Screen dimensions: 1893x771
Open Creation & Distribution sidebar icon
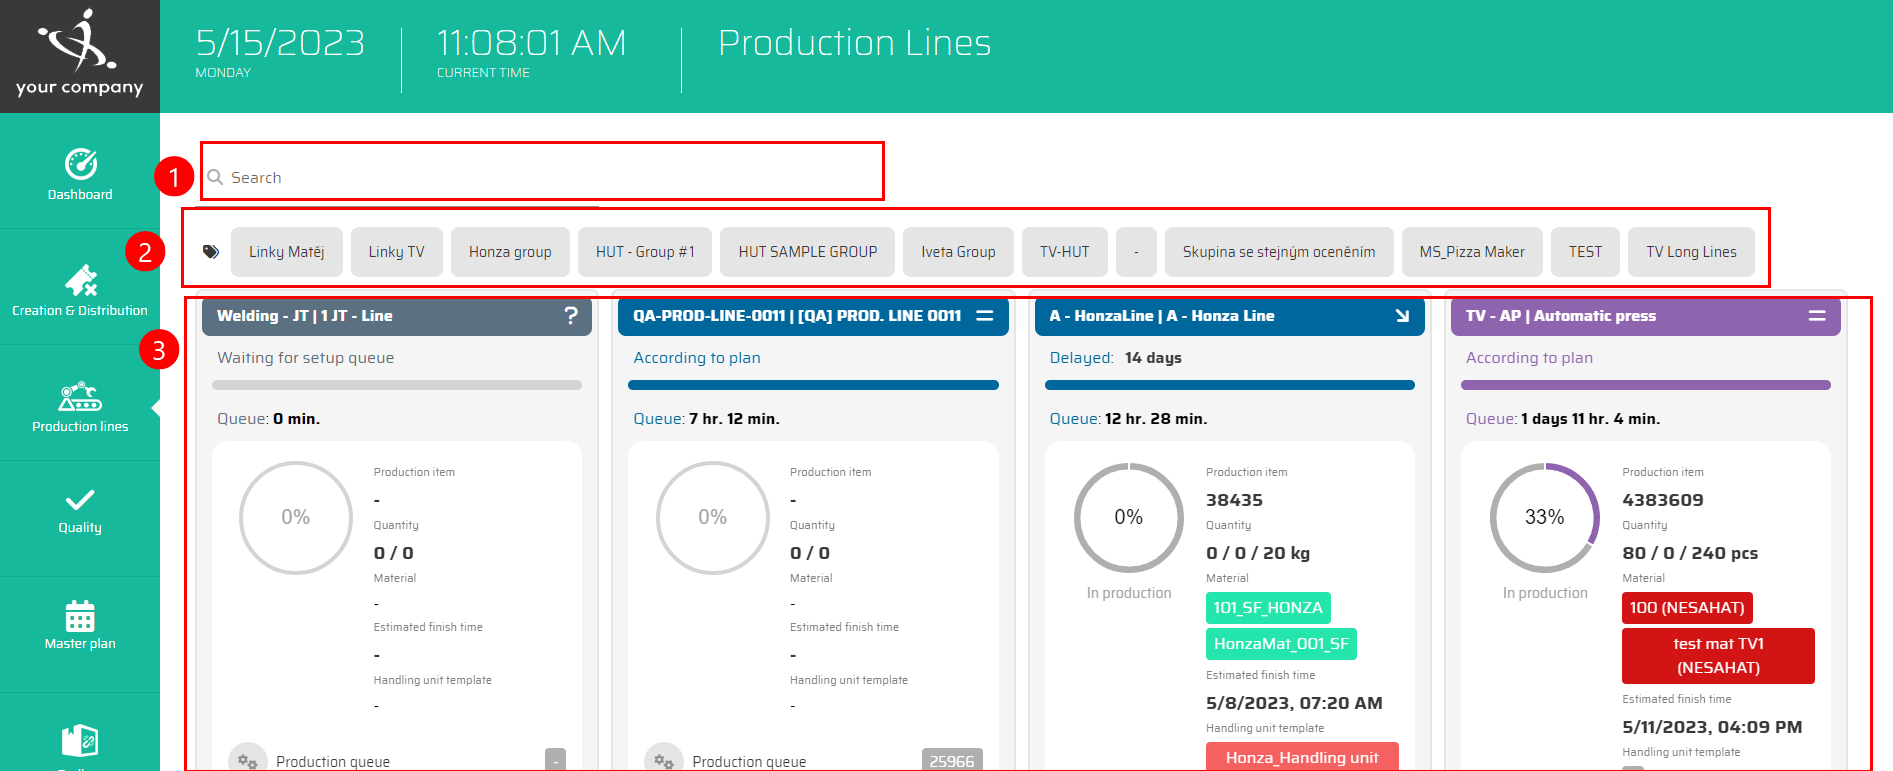(80, 281)
